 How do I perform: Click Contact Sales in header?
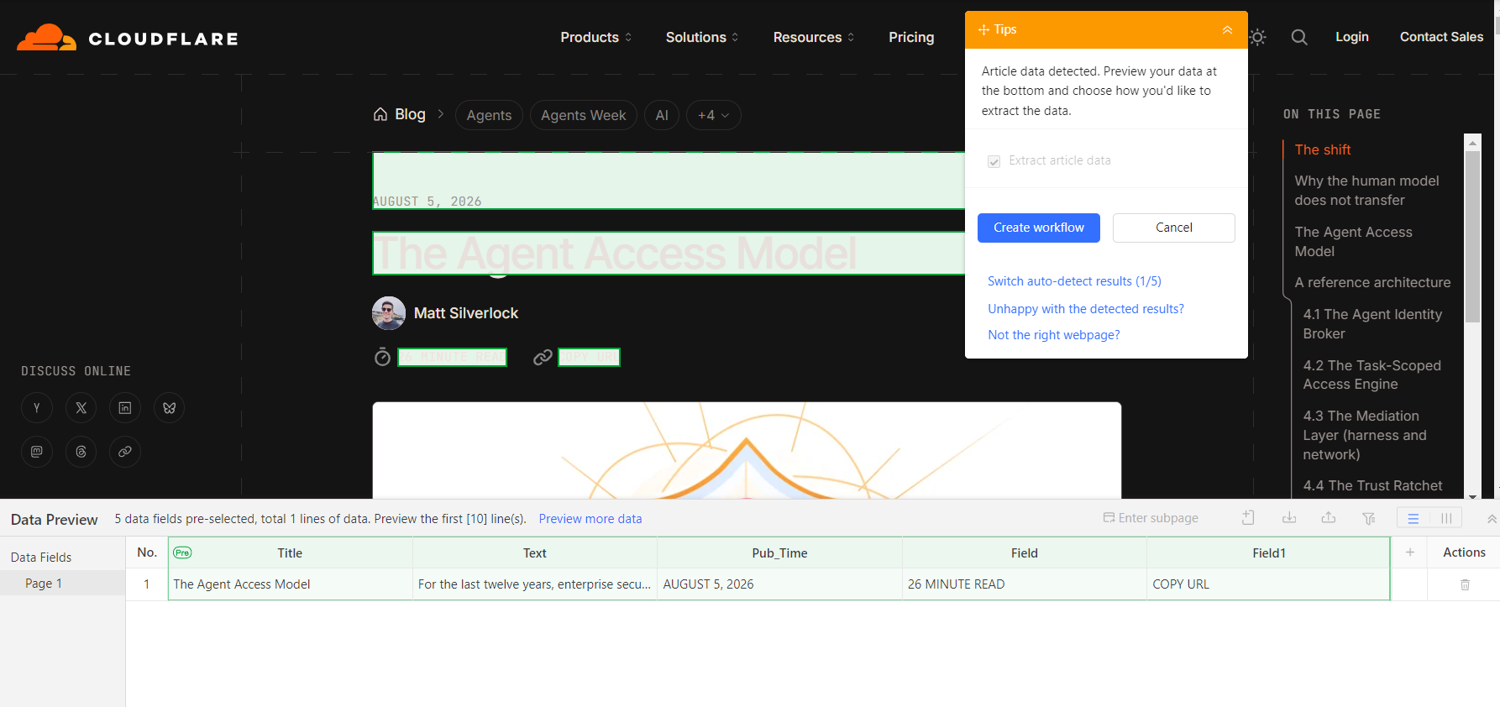click(x=1441, y=37)
